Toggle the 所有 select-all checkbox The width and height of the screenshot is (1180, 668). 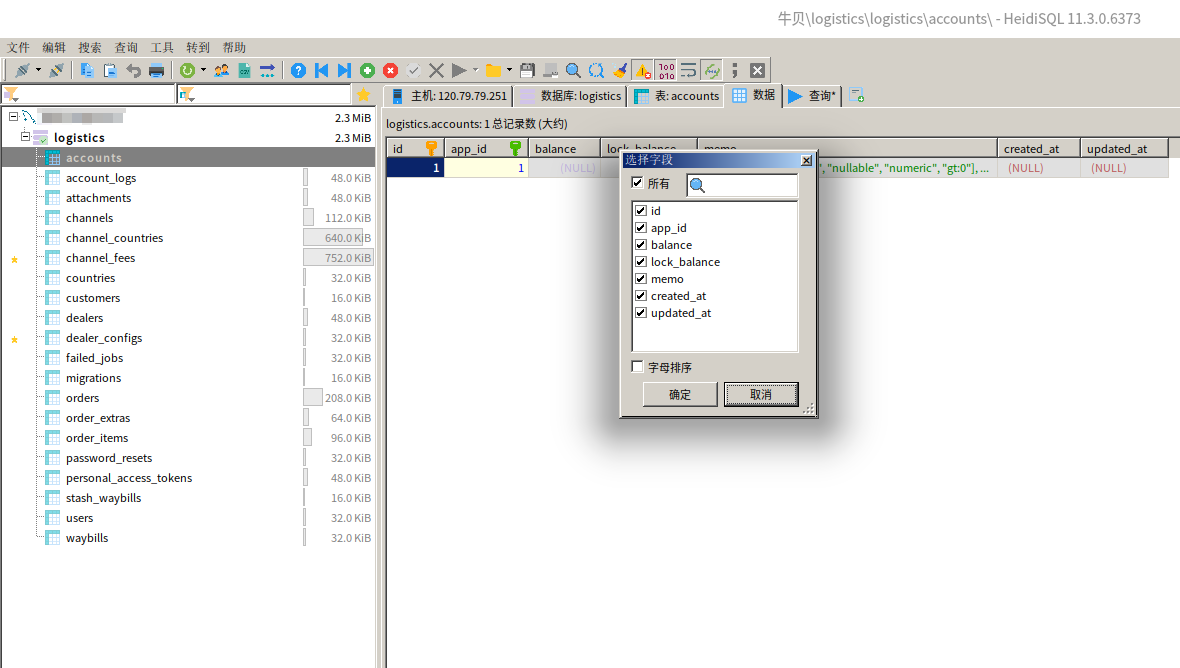pyautogui.click(x=637, y=183)
